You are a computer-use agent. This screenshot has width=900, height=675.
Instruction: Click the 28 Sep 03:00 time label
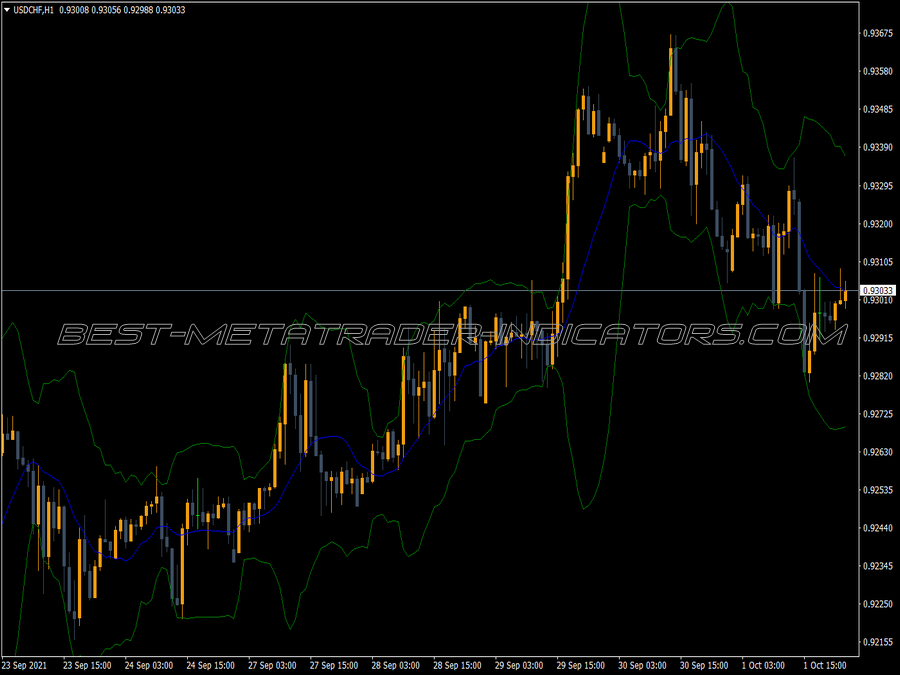(395, 665)
